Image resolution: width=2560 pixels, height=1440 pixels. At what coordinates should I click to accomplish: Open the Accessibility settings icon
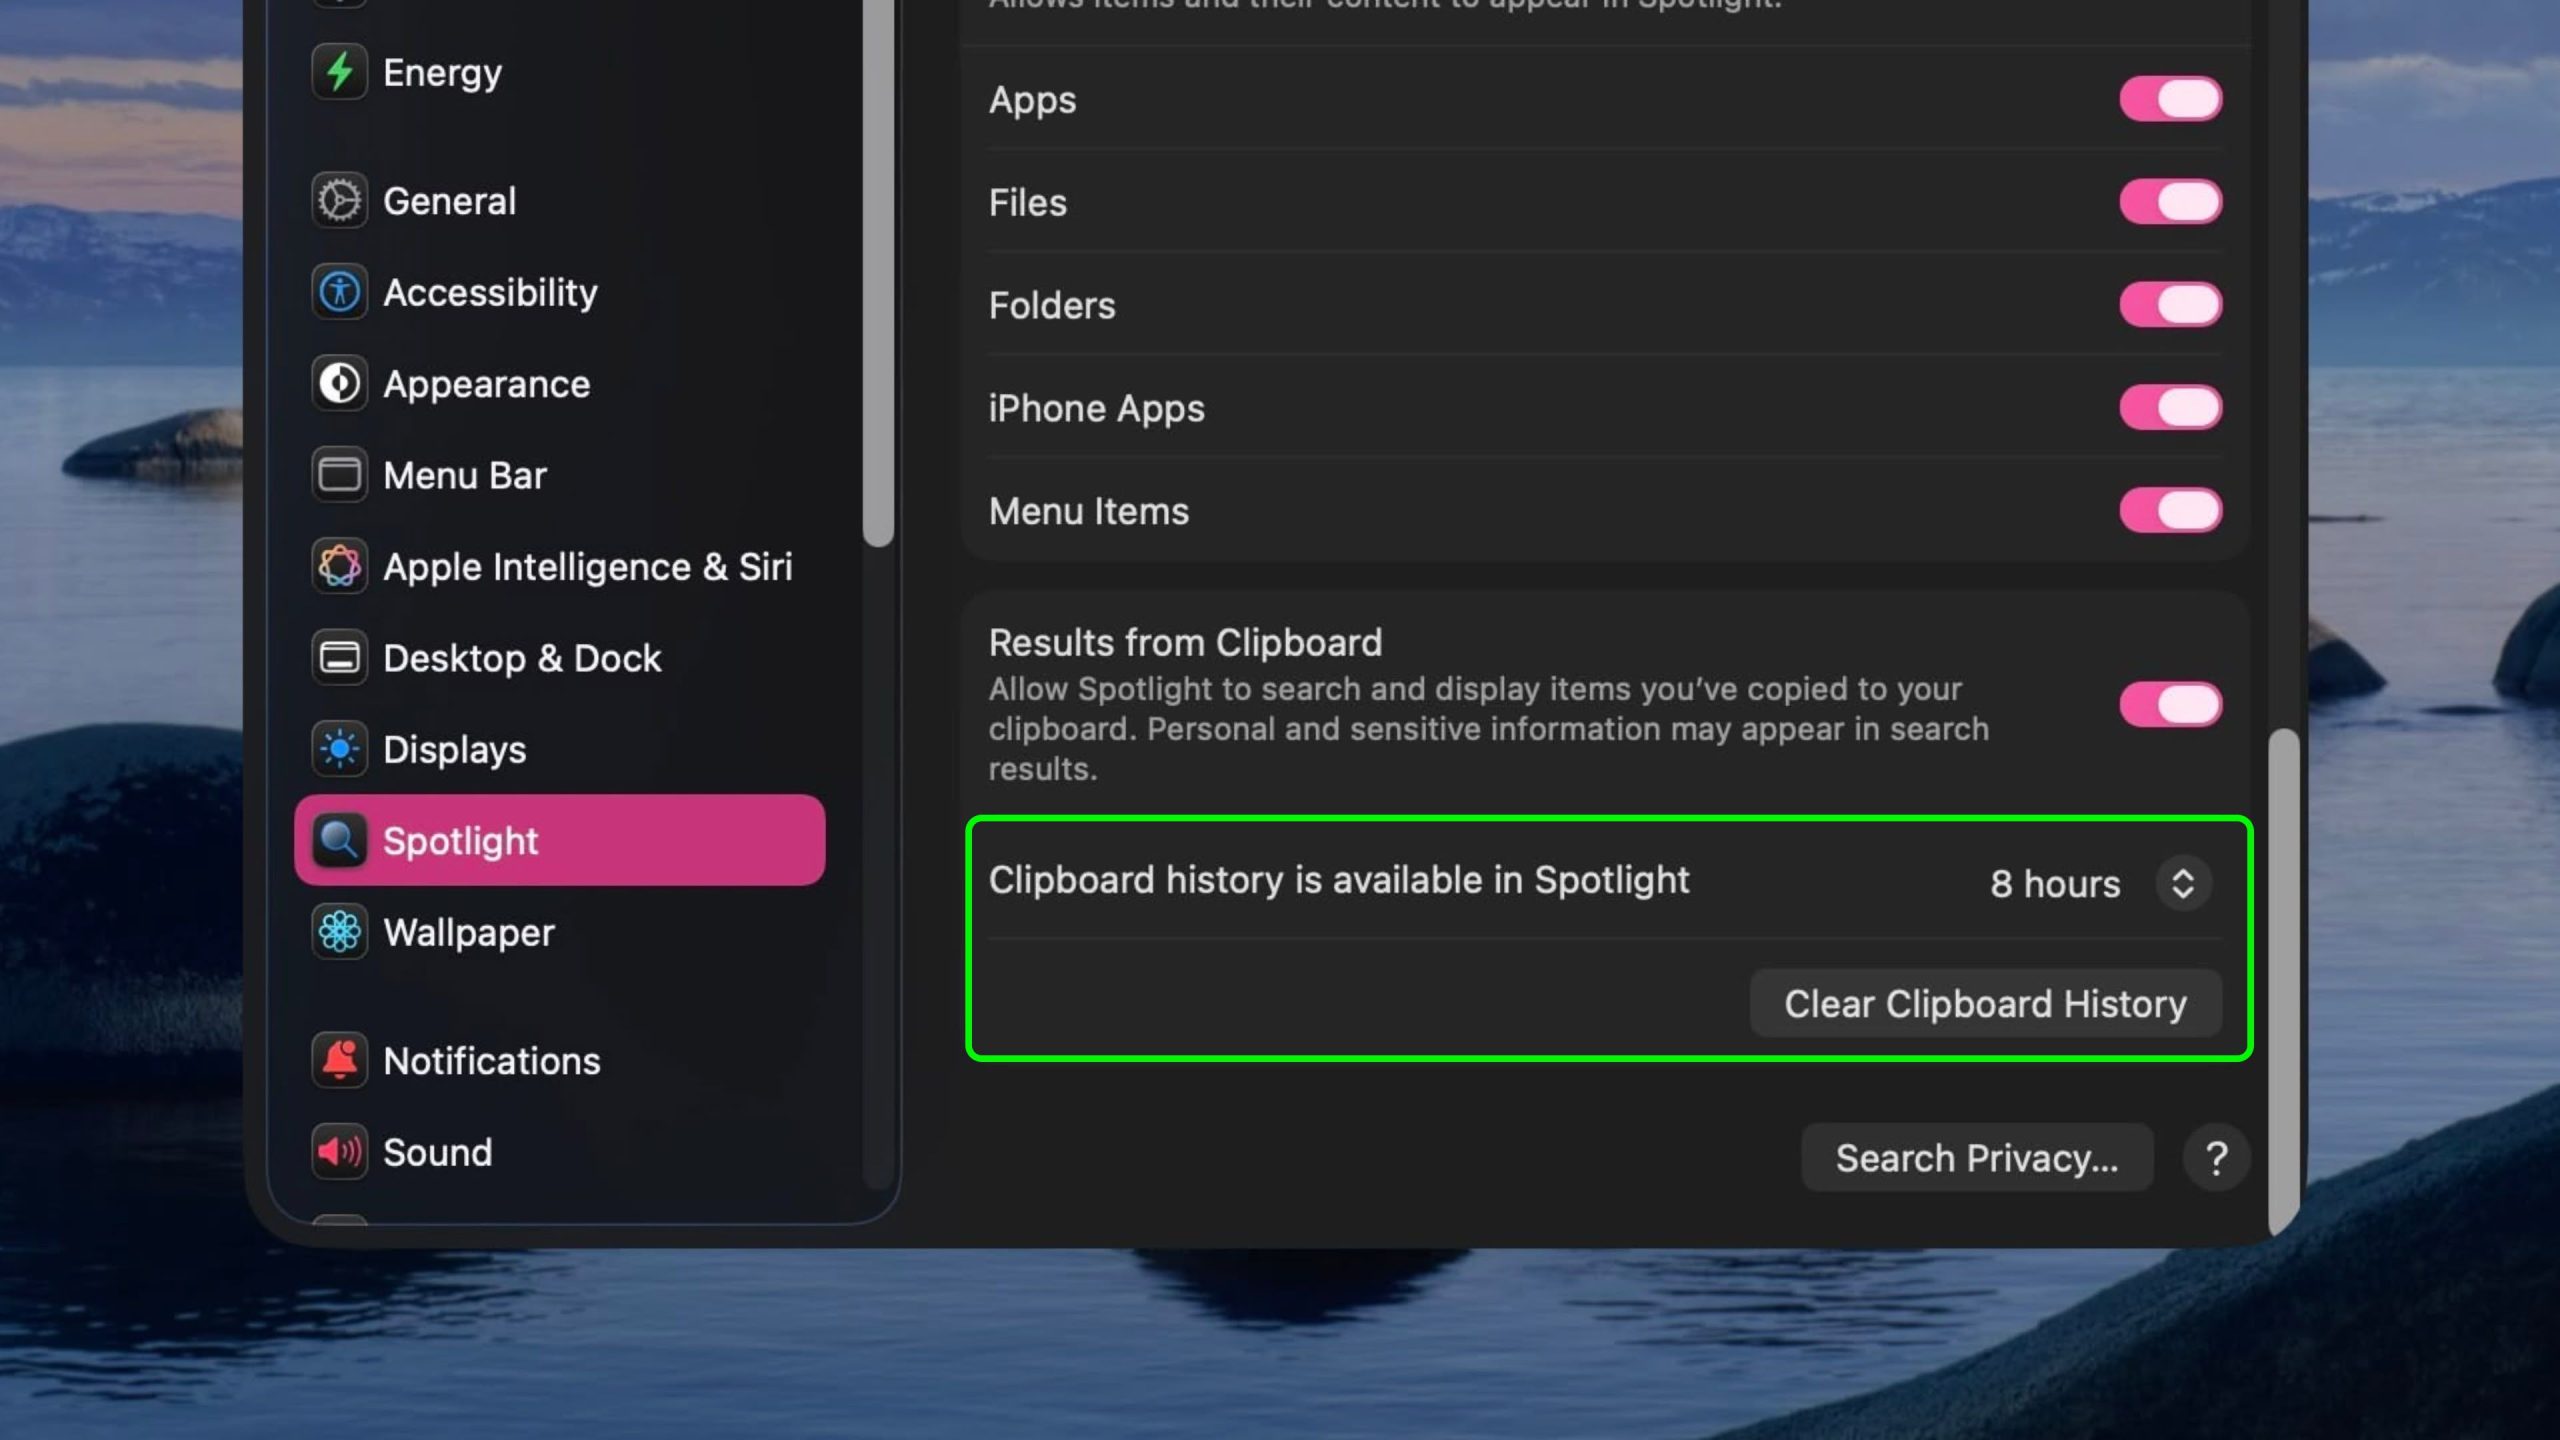click(x=340, y=292)
